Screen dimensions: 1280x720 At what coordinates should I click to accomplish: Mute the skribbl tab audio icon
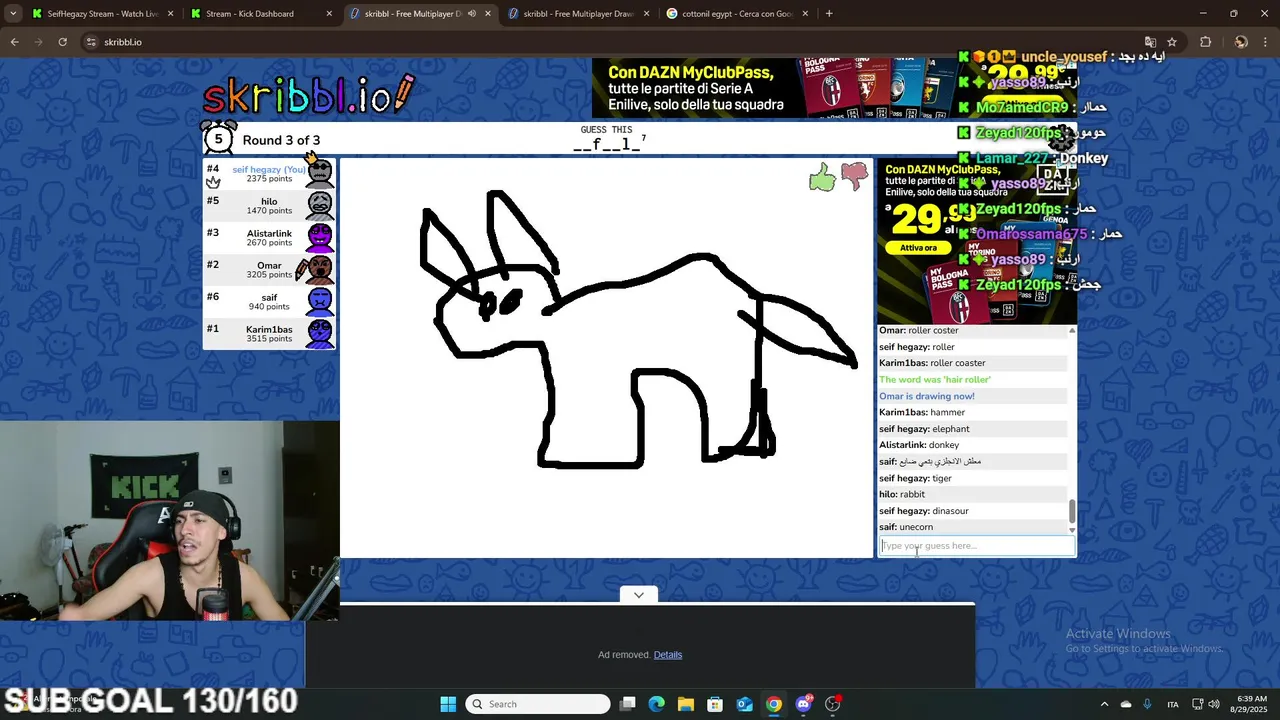[x=472, y=14]
